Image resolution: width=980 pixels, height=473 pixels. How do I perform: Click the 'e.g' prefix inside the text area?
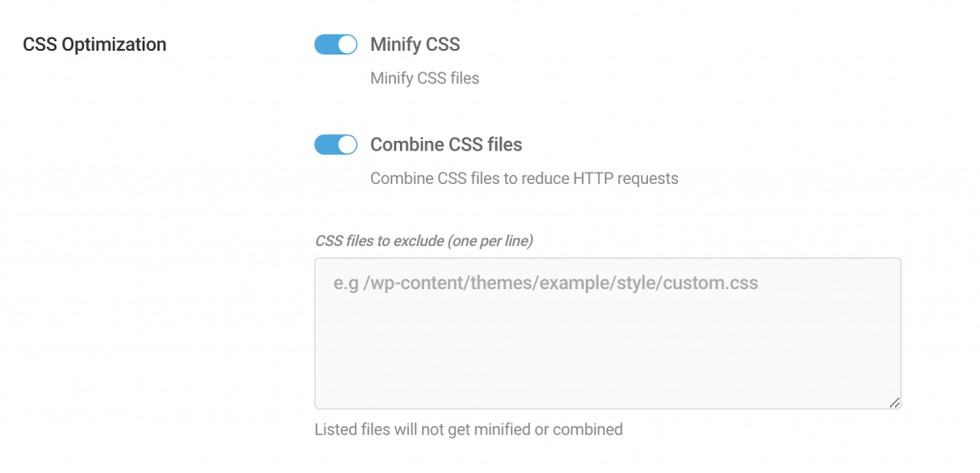(344, 284)
